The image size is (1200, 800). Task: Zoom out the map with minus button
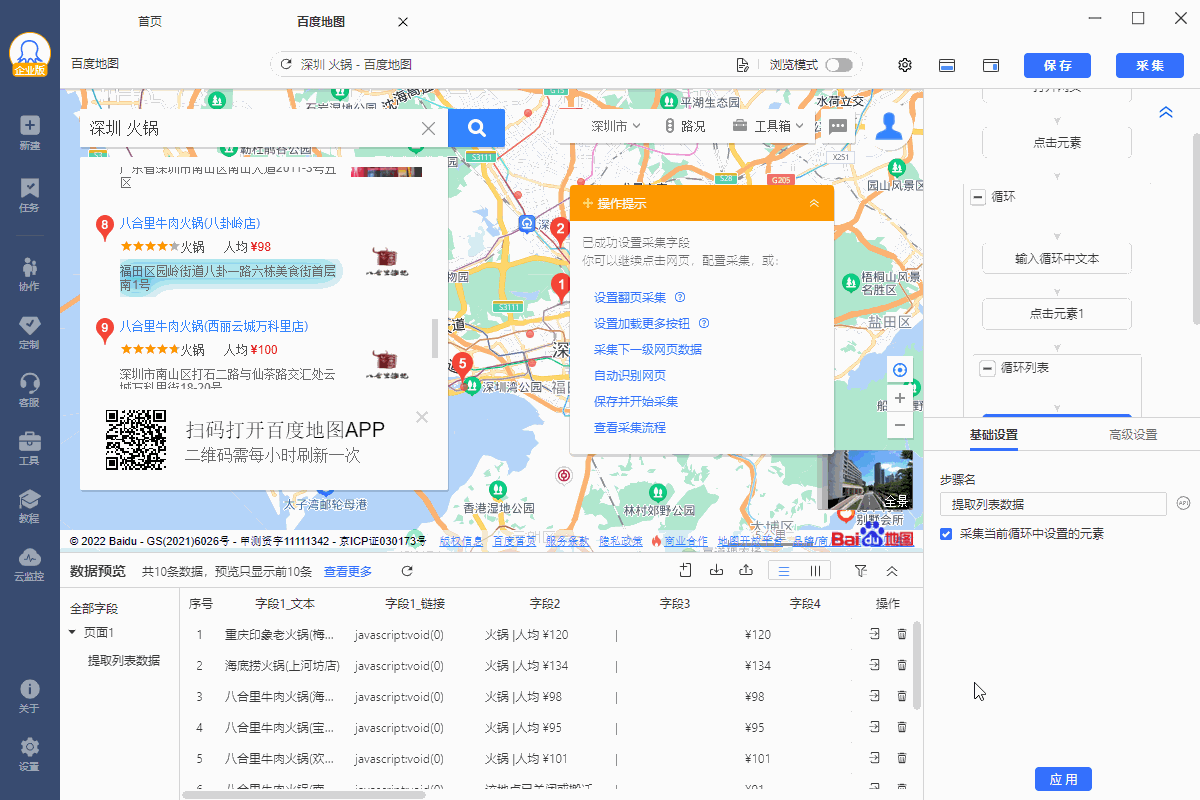pyautogui.click(x=900, y=425)
